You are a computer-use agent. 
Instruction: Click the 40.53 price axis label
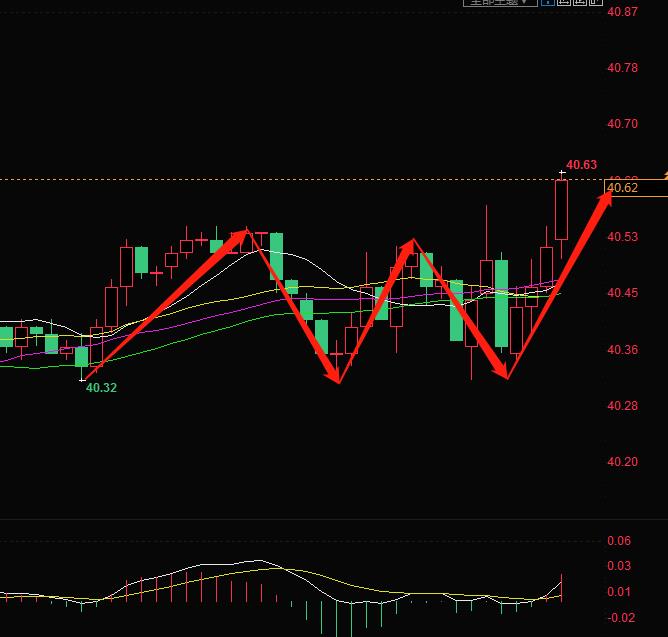622,236
